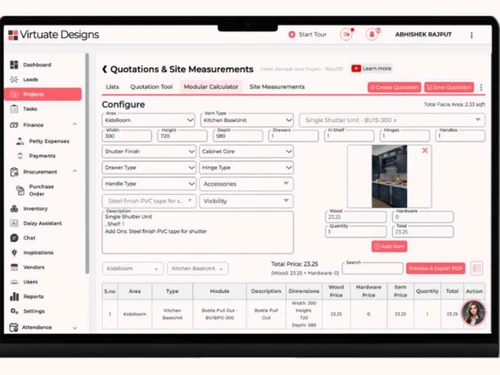This screenshot has width=500, height=375.
Task: Open the Procurement icon
Action: (x=14, y=172)
